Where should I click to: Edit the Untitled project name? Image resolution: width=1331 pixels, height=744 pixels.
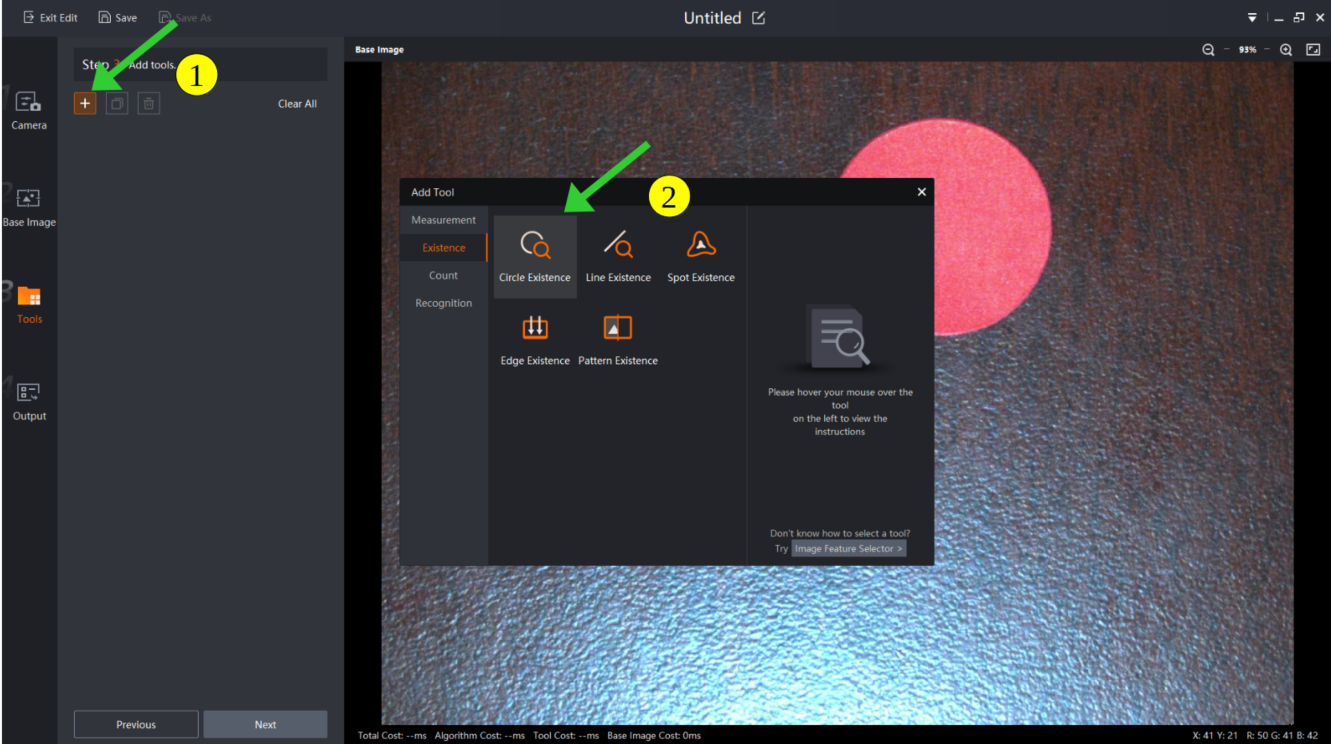coord(759,18)
